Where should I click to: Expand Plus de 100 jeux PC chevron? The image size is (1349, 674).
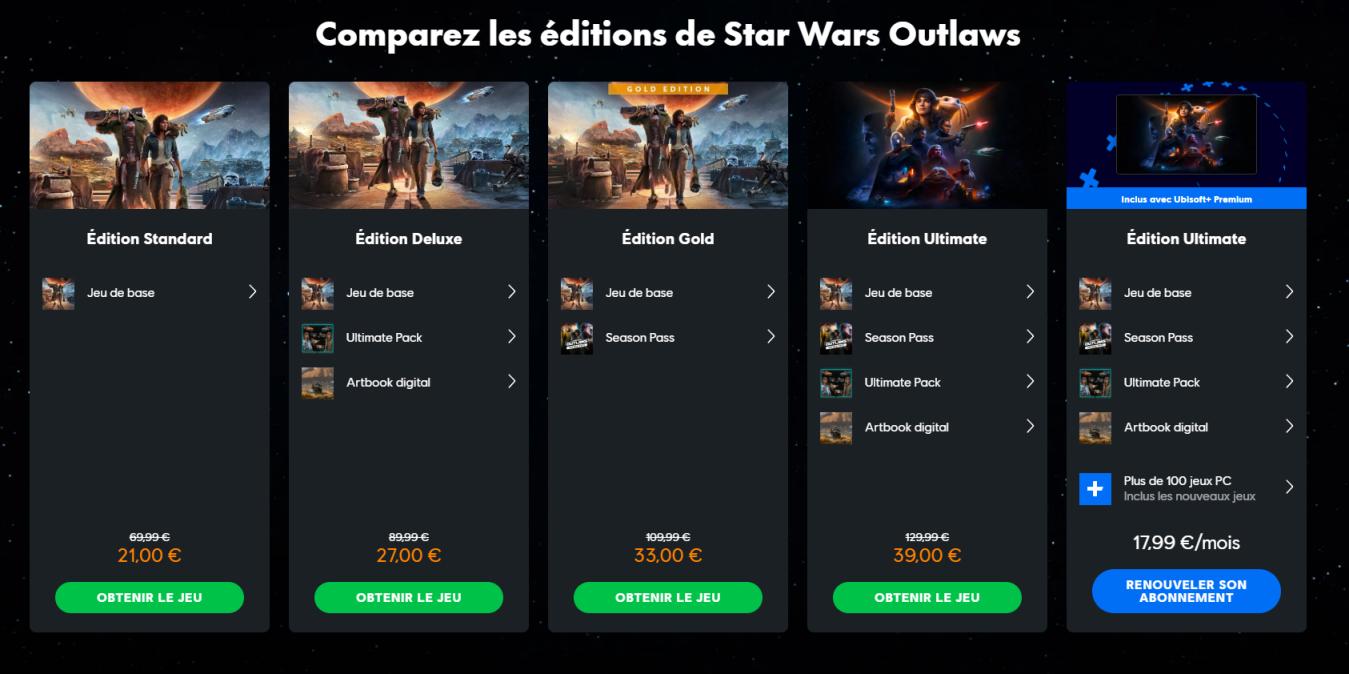click(1289, 488)
